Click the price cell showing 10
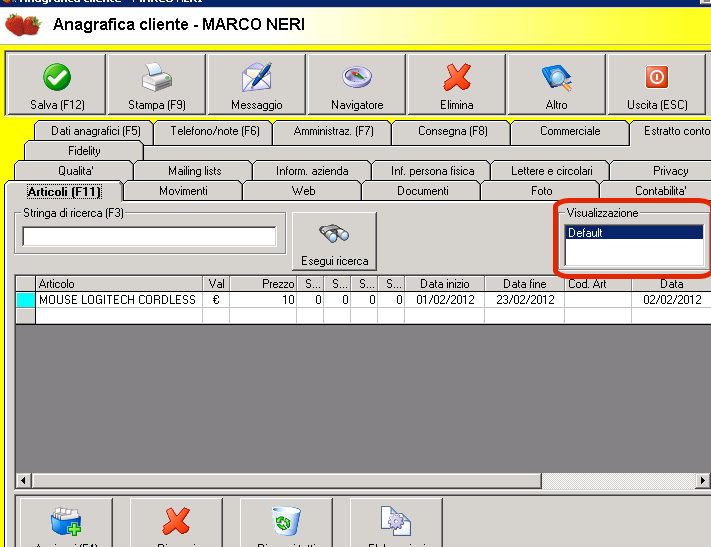The height and width of the screenshot is (547, 711). 263,300
